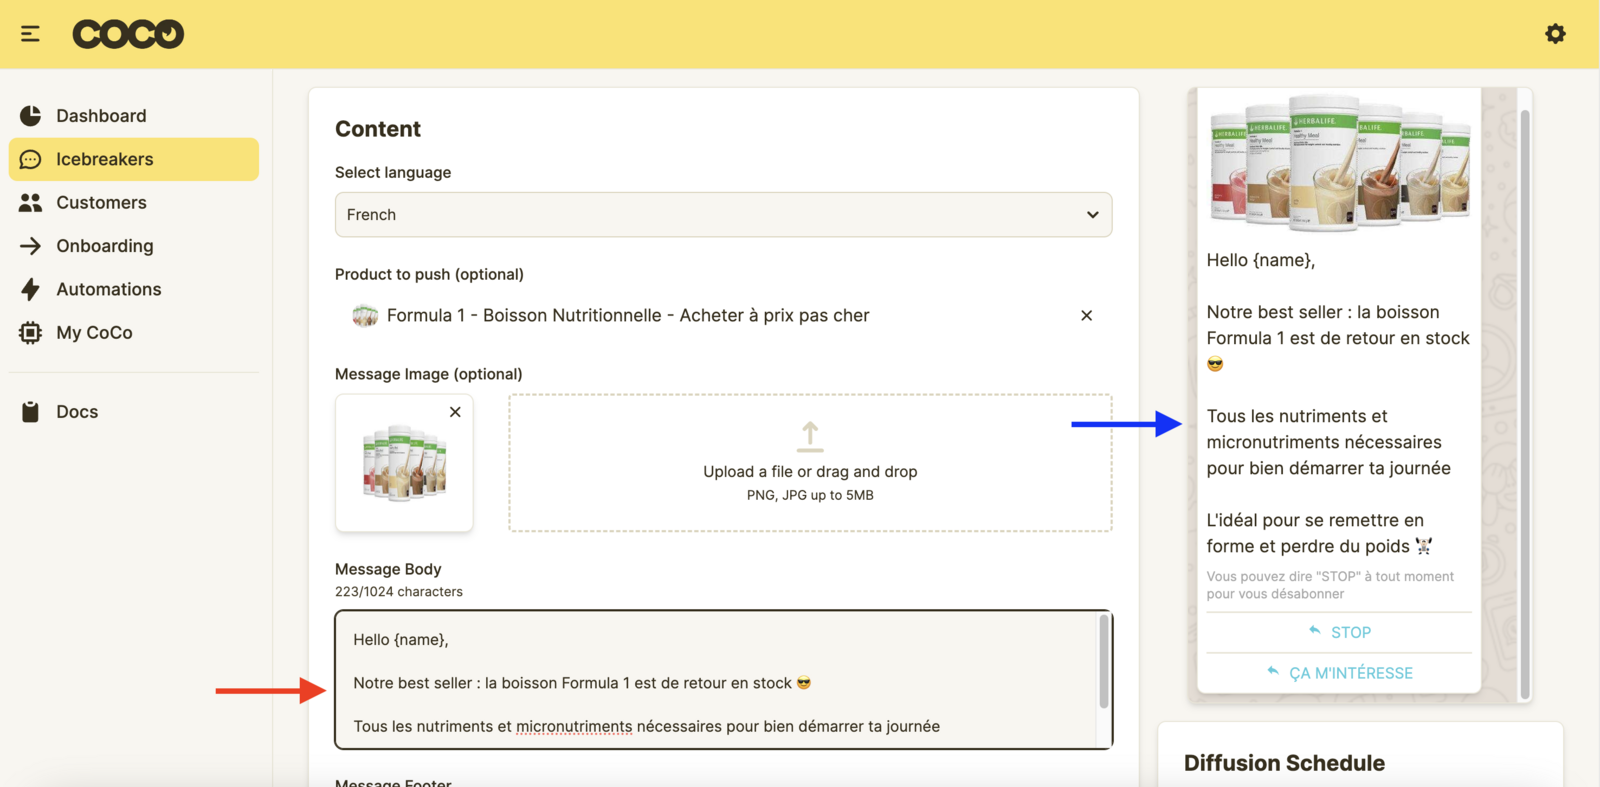Click the Docs clipboard icon
The image size is (1600, 787).
31,412
